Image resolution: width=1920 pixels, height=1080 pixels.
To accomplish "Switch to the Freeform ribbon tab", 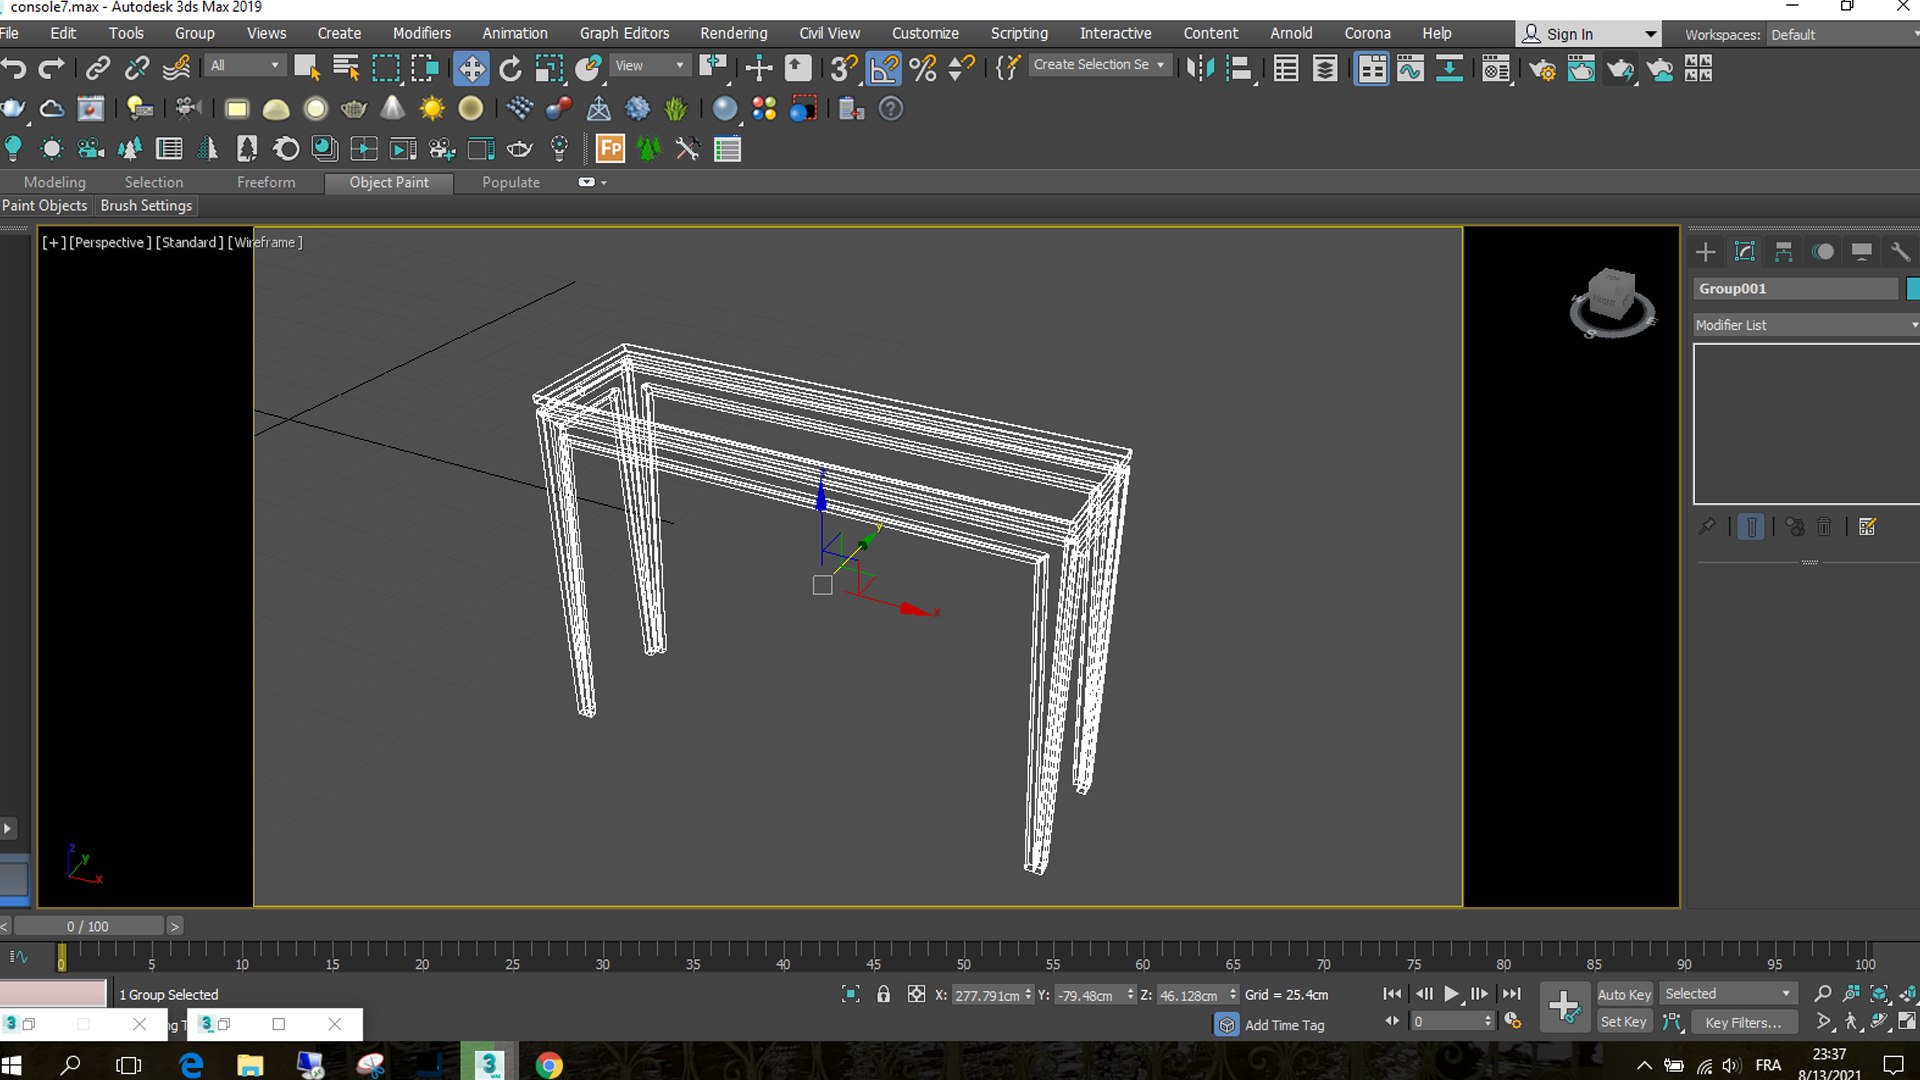I will [x=266, y=182].
